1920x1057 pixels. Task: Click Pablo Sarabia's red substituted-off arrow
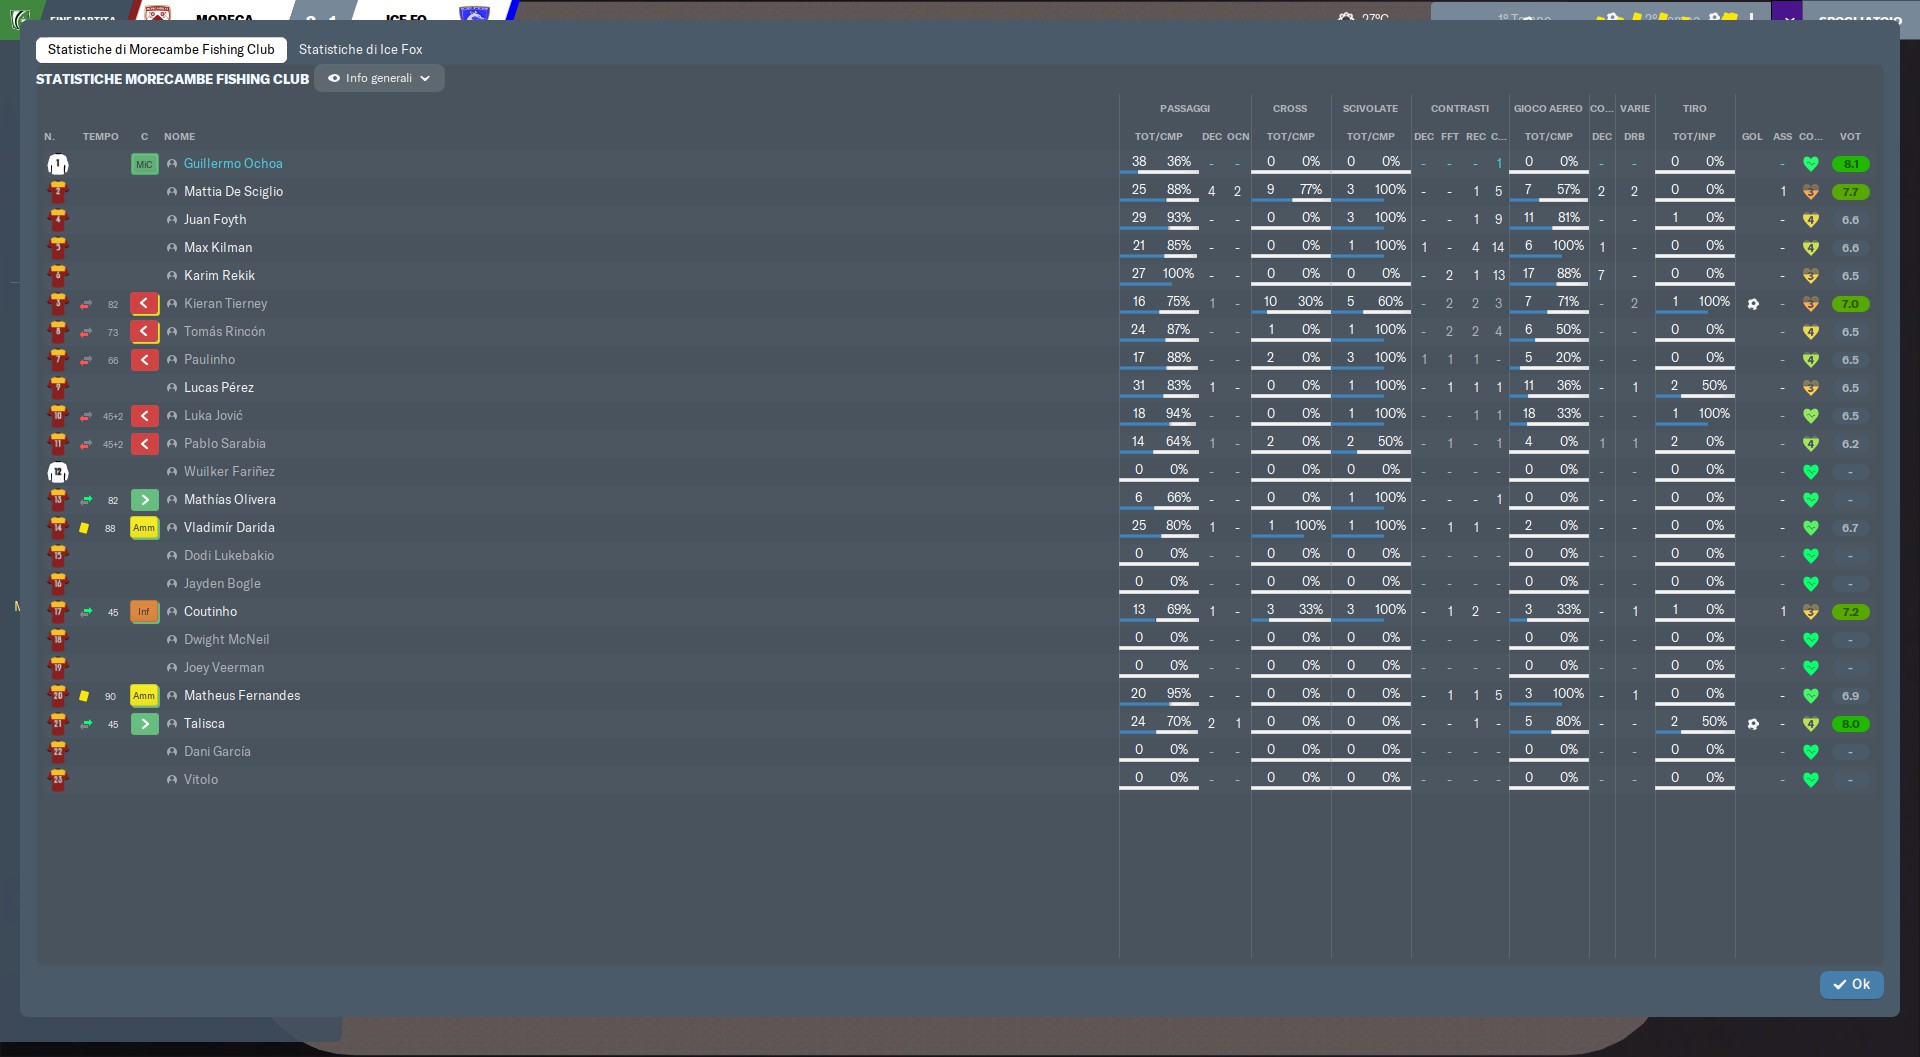tap(144, 444)
